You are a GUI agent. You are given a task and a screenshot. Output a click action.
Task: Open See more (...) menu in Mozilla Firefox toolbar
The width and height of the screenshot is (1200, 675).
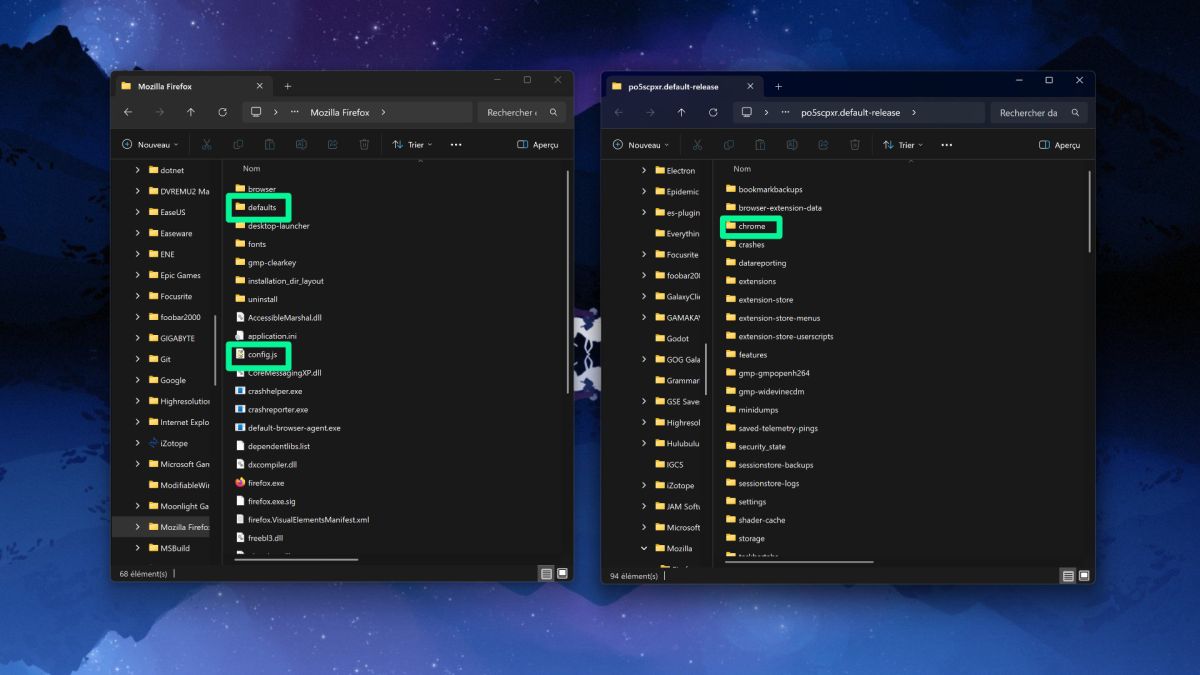click(x=456, y=145)
